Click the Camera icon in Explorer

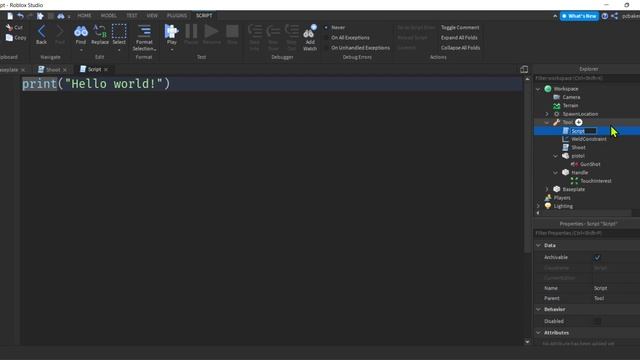[x=556, y=97]
